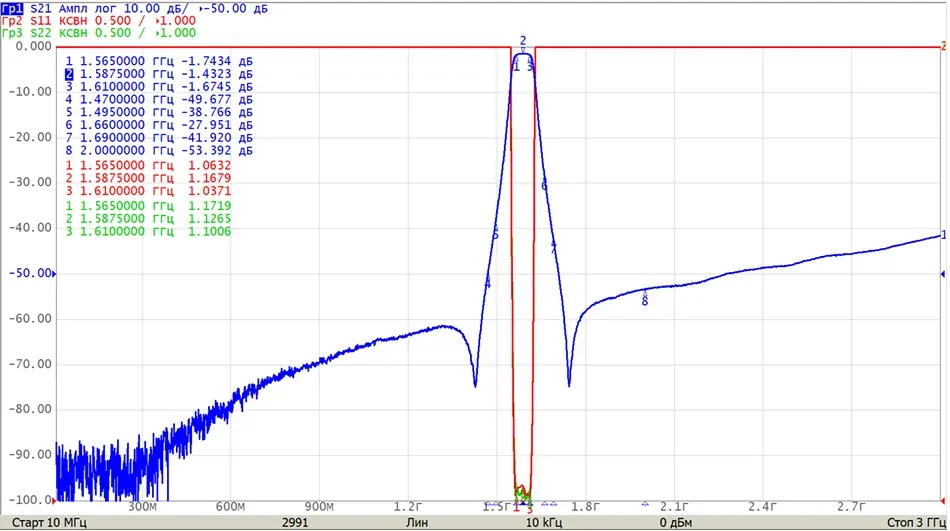The image size is (950, 531).
Task: Select blue marker row 8 at 2.0000000 ГГц
Action: [159, 150]
